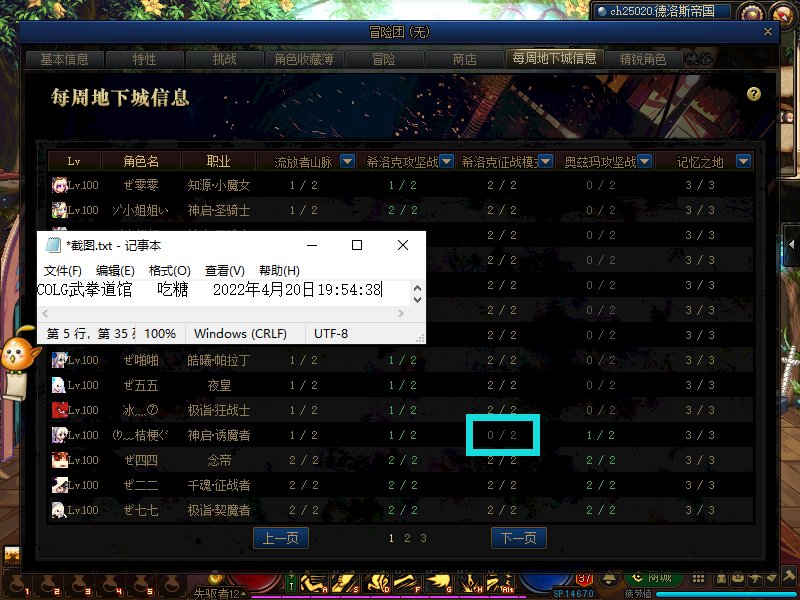Open 希洛克征战模式 column dropdown
Image resolution: width=800 pixels, height=600 pixels.
click(x=545, y=161)
